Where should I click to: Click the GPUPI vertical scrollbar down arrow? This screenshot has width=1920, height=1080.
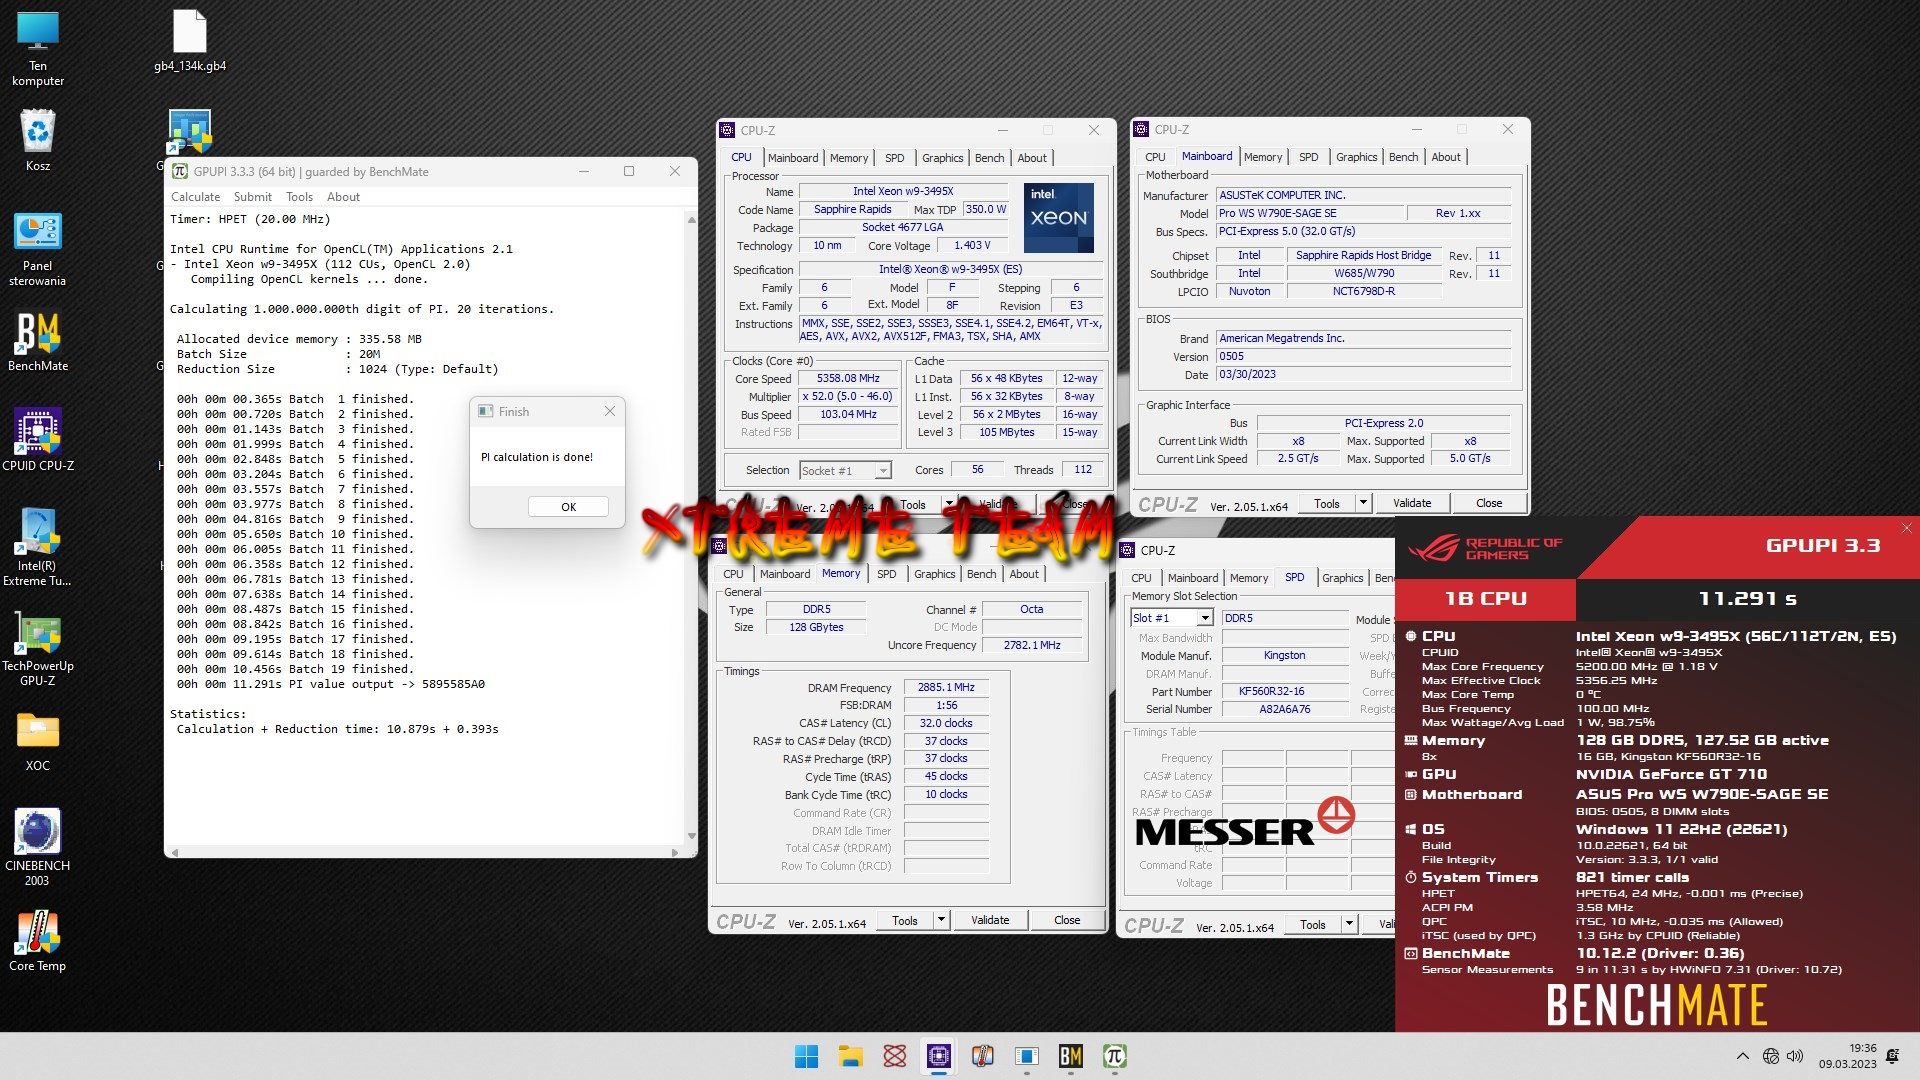[691, 836]
